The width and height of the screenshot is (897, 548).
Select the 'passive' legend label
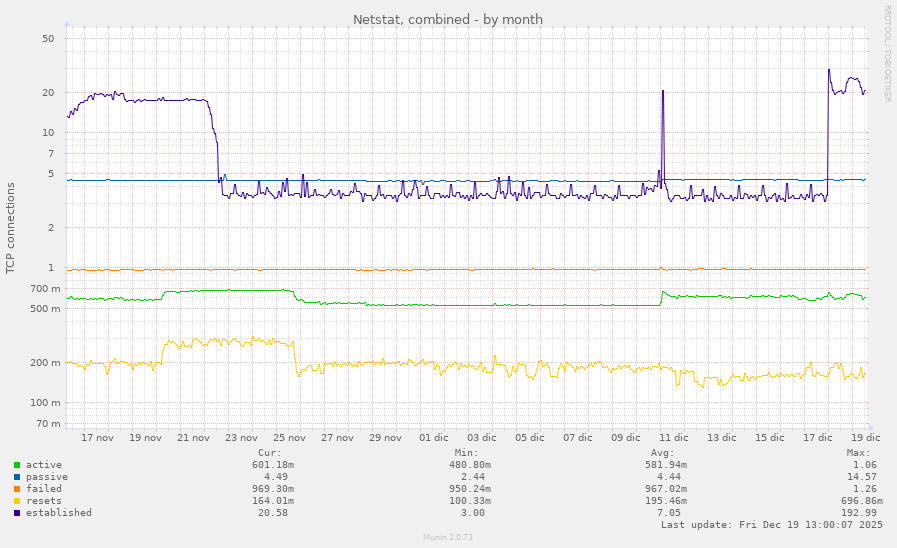[46, 477]
